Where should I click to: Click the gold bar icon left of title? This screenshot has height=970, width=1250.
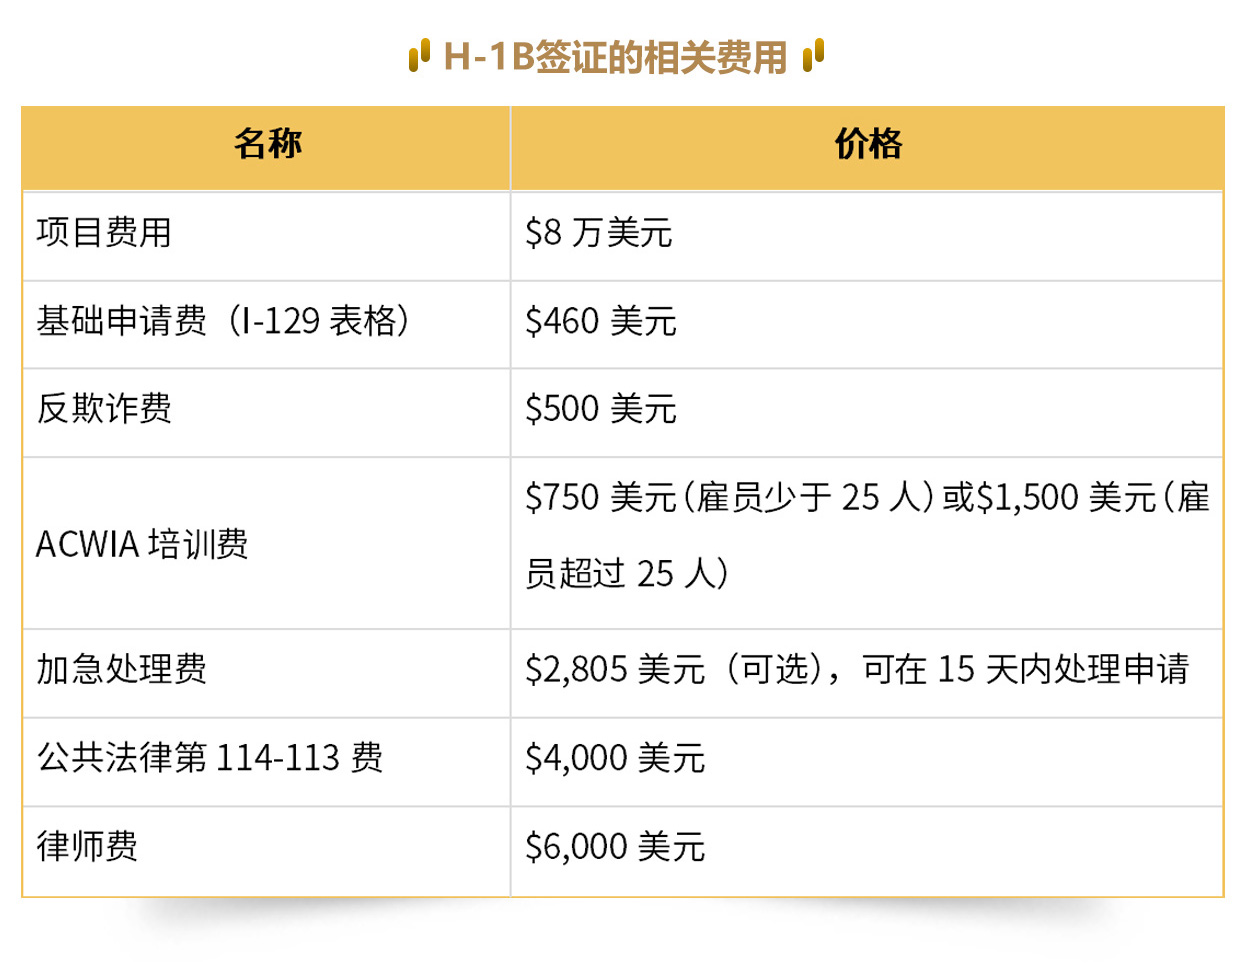click(x=420, y=55)
